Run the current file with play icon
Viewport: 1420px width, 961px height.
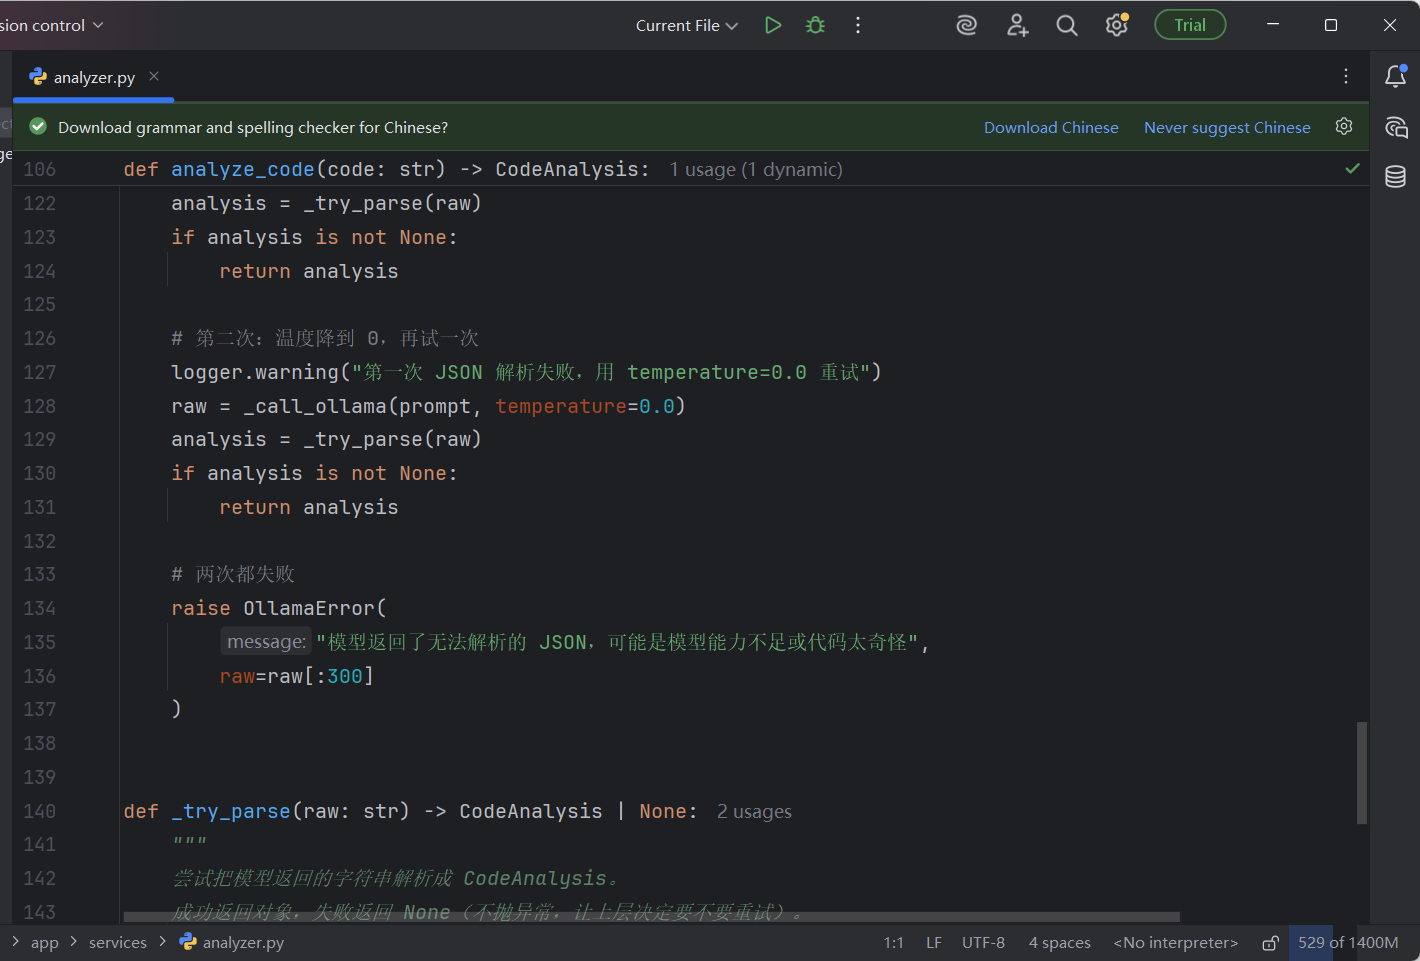click(x=773, y=25)
